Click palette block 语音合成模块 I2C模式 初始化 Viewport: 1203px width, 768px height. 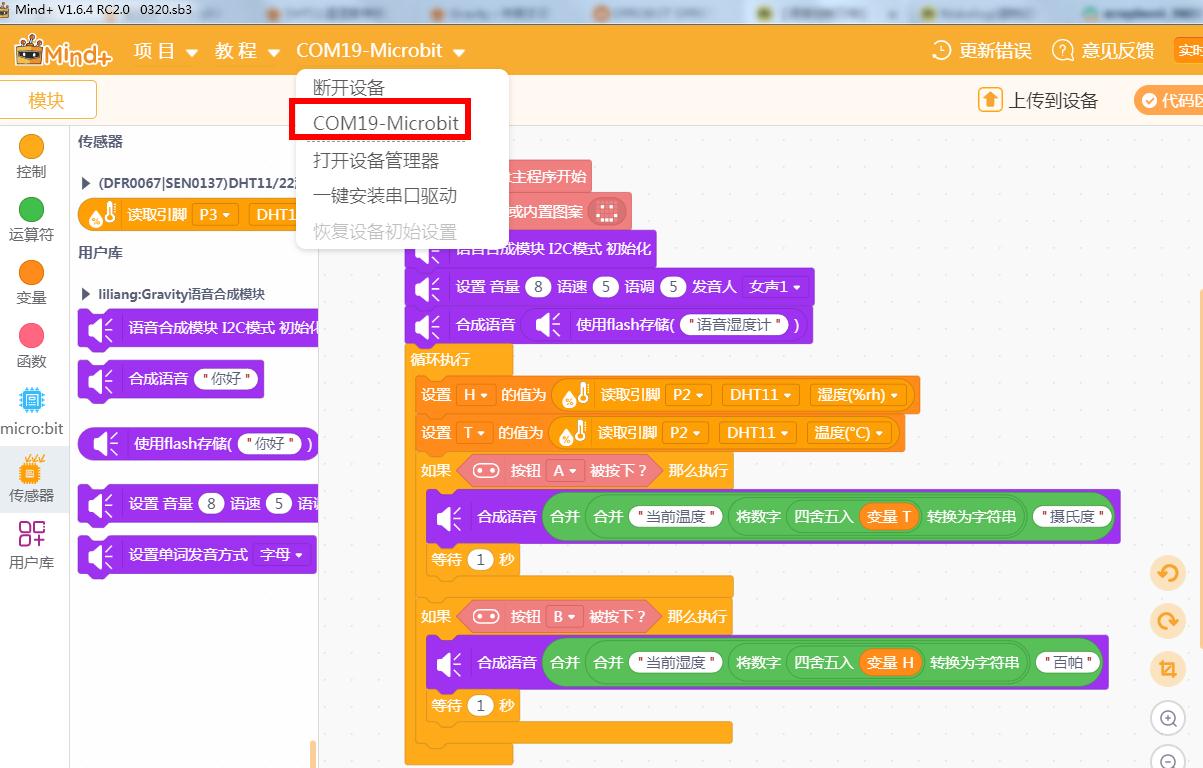[x=200, y=328]
